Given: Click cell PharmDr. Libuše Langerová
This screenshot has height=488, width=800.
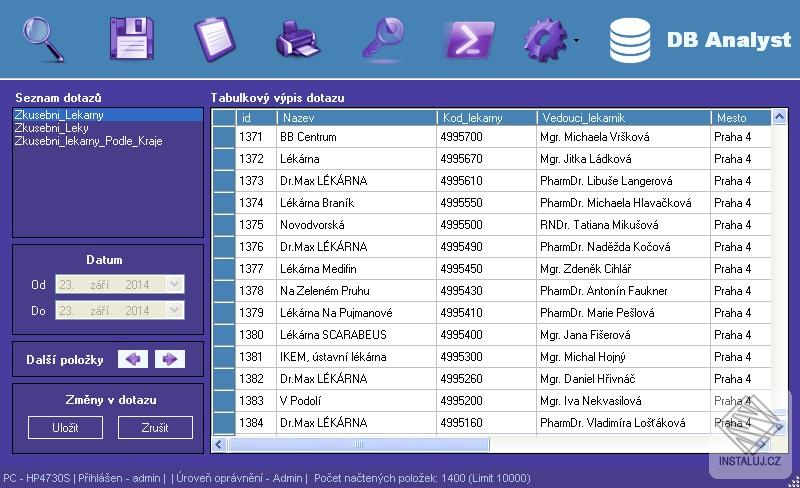Looking at the screenshot, I should pyautogui.click(x=623, y=181).
